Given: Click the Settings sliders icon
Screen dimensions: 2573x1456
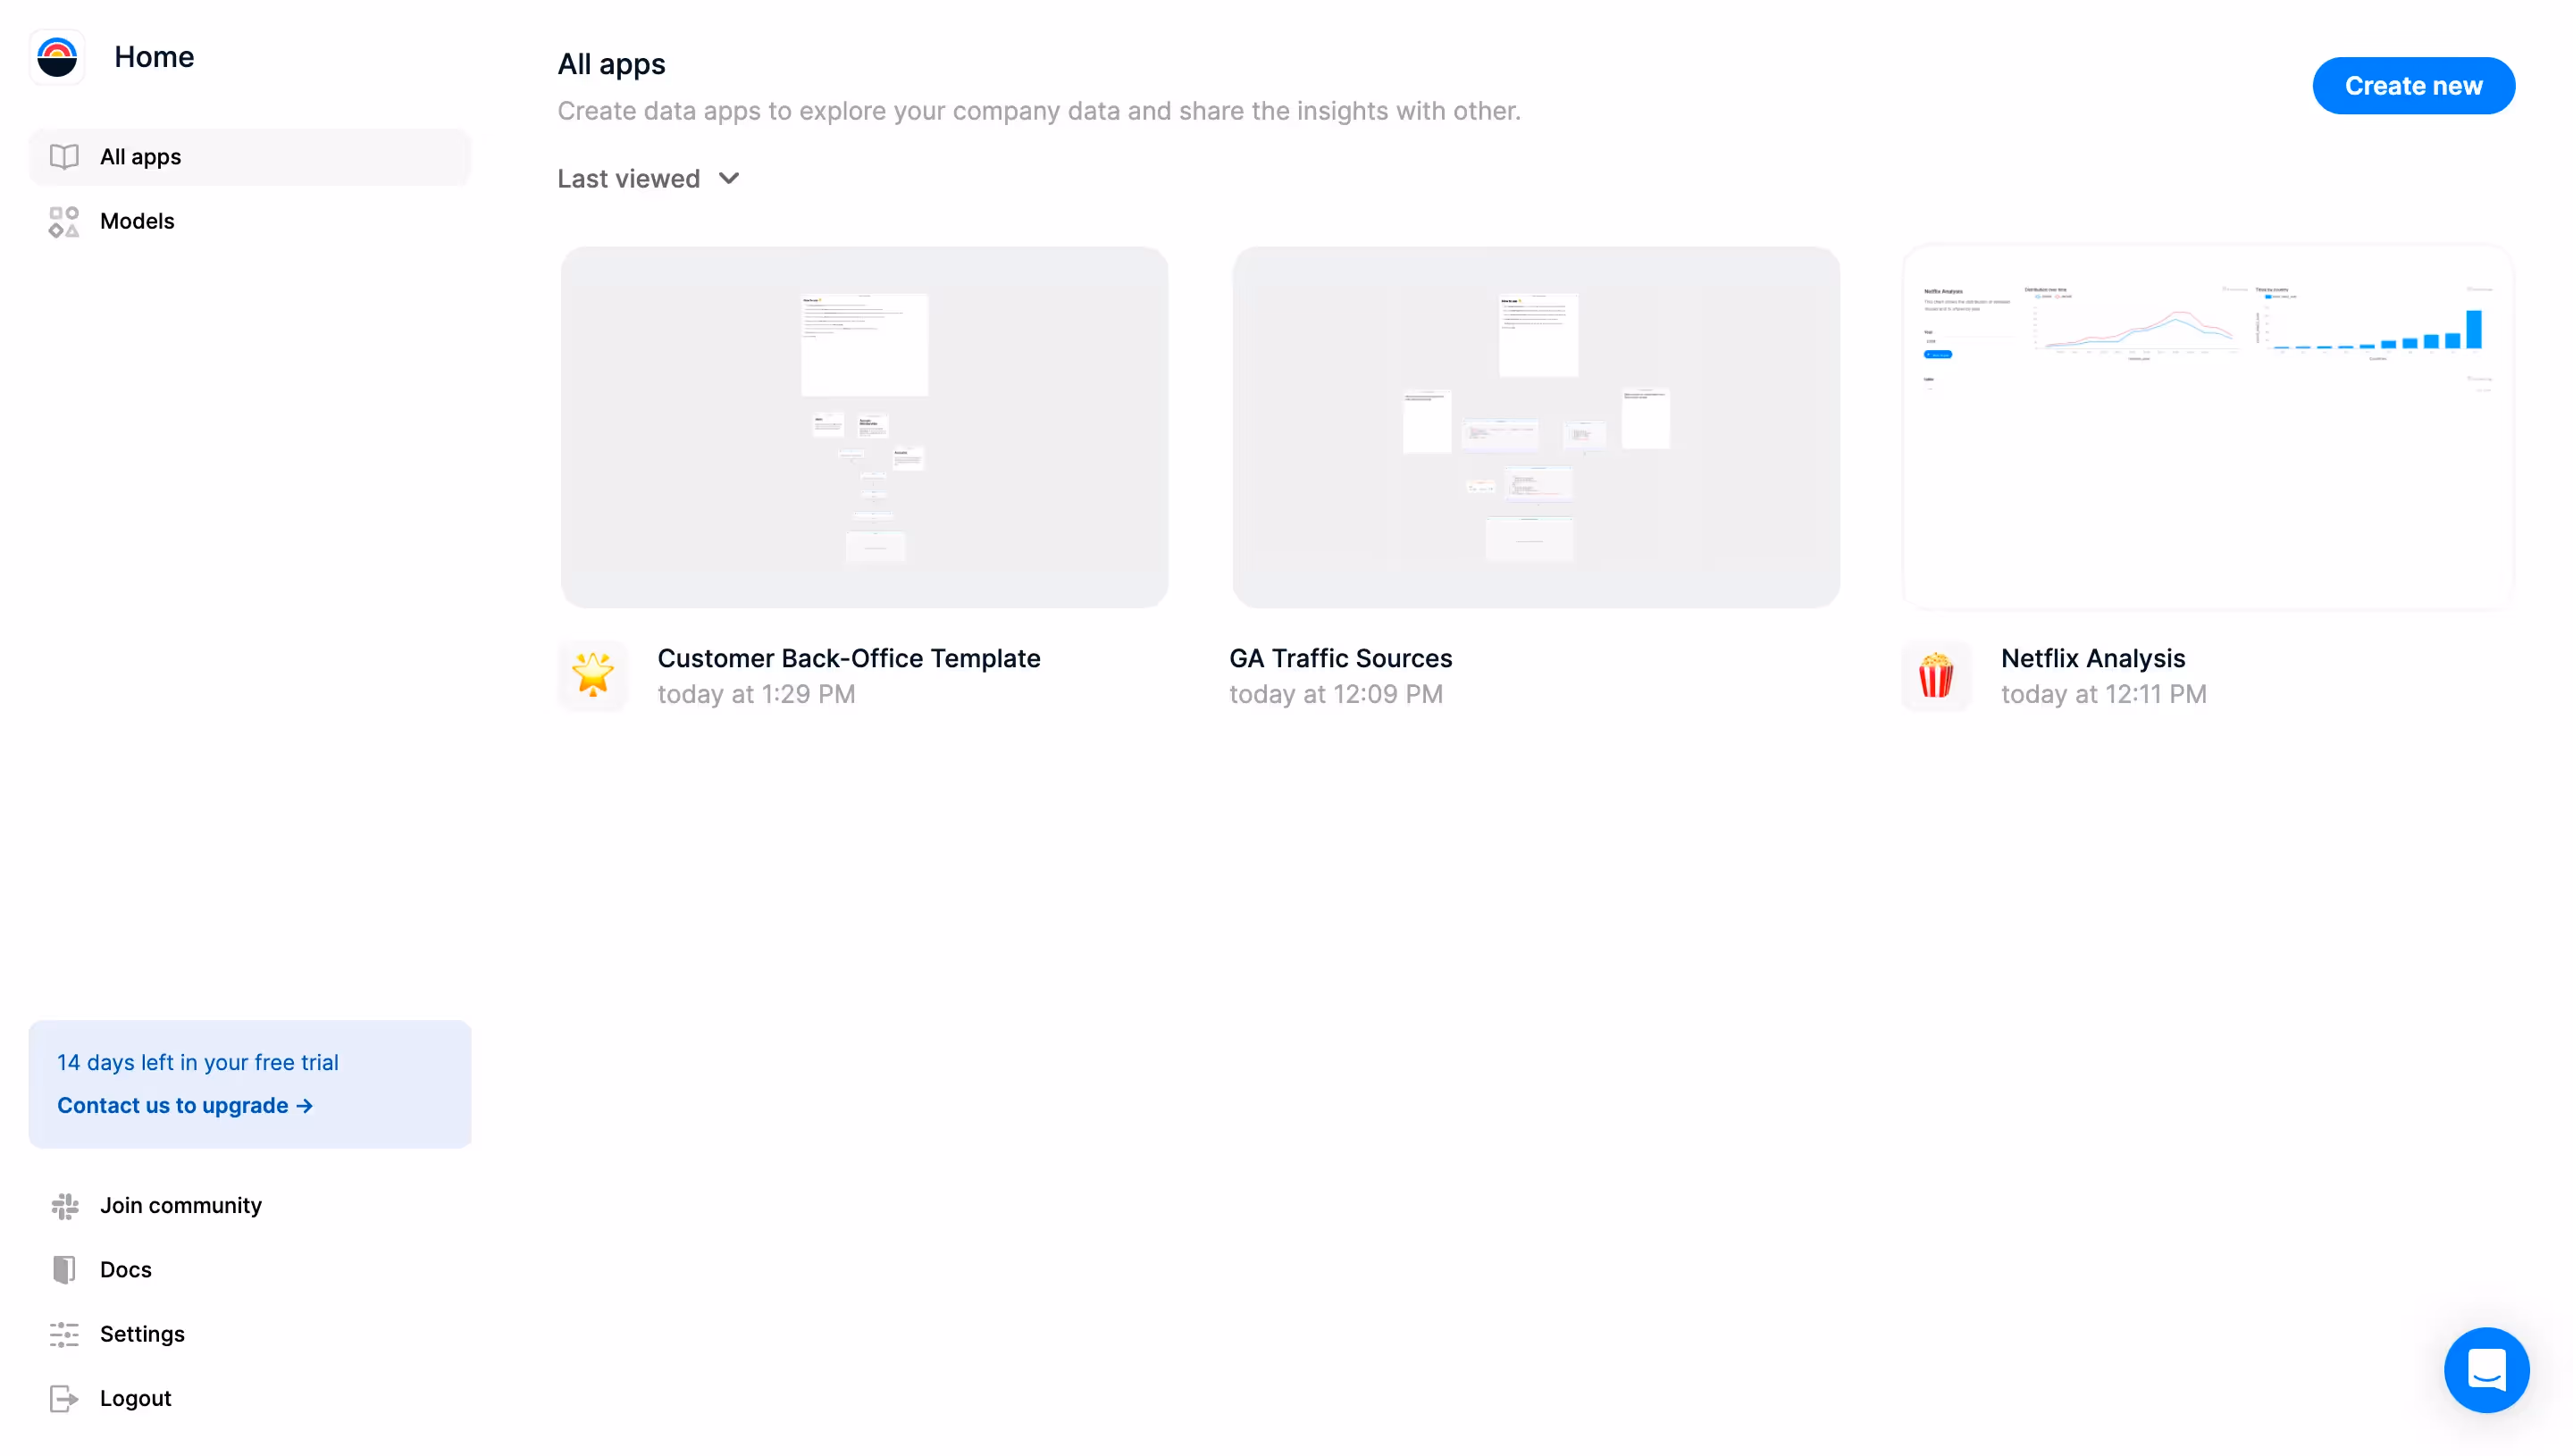Looking at the screenshot, I should click(64, 1334).
